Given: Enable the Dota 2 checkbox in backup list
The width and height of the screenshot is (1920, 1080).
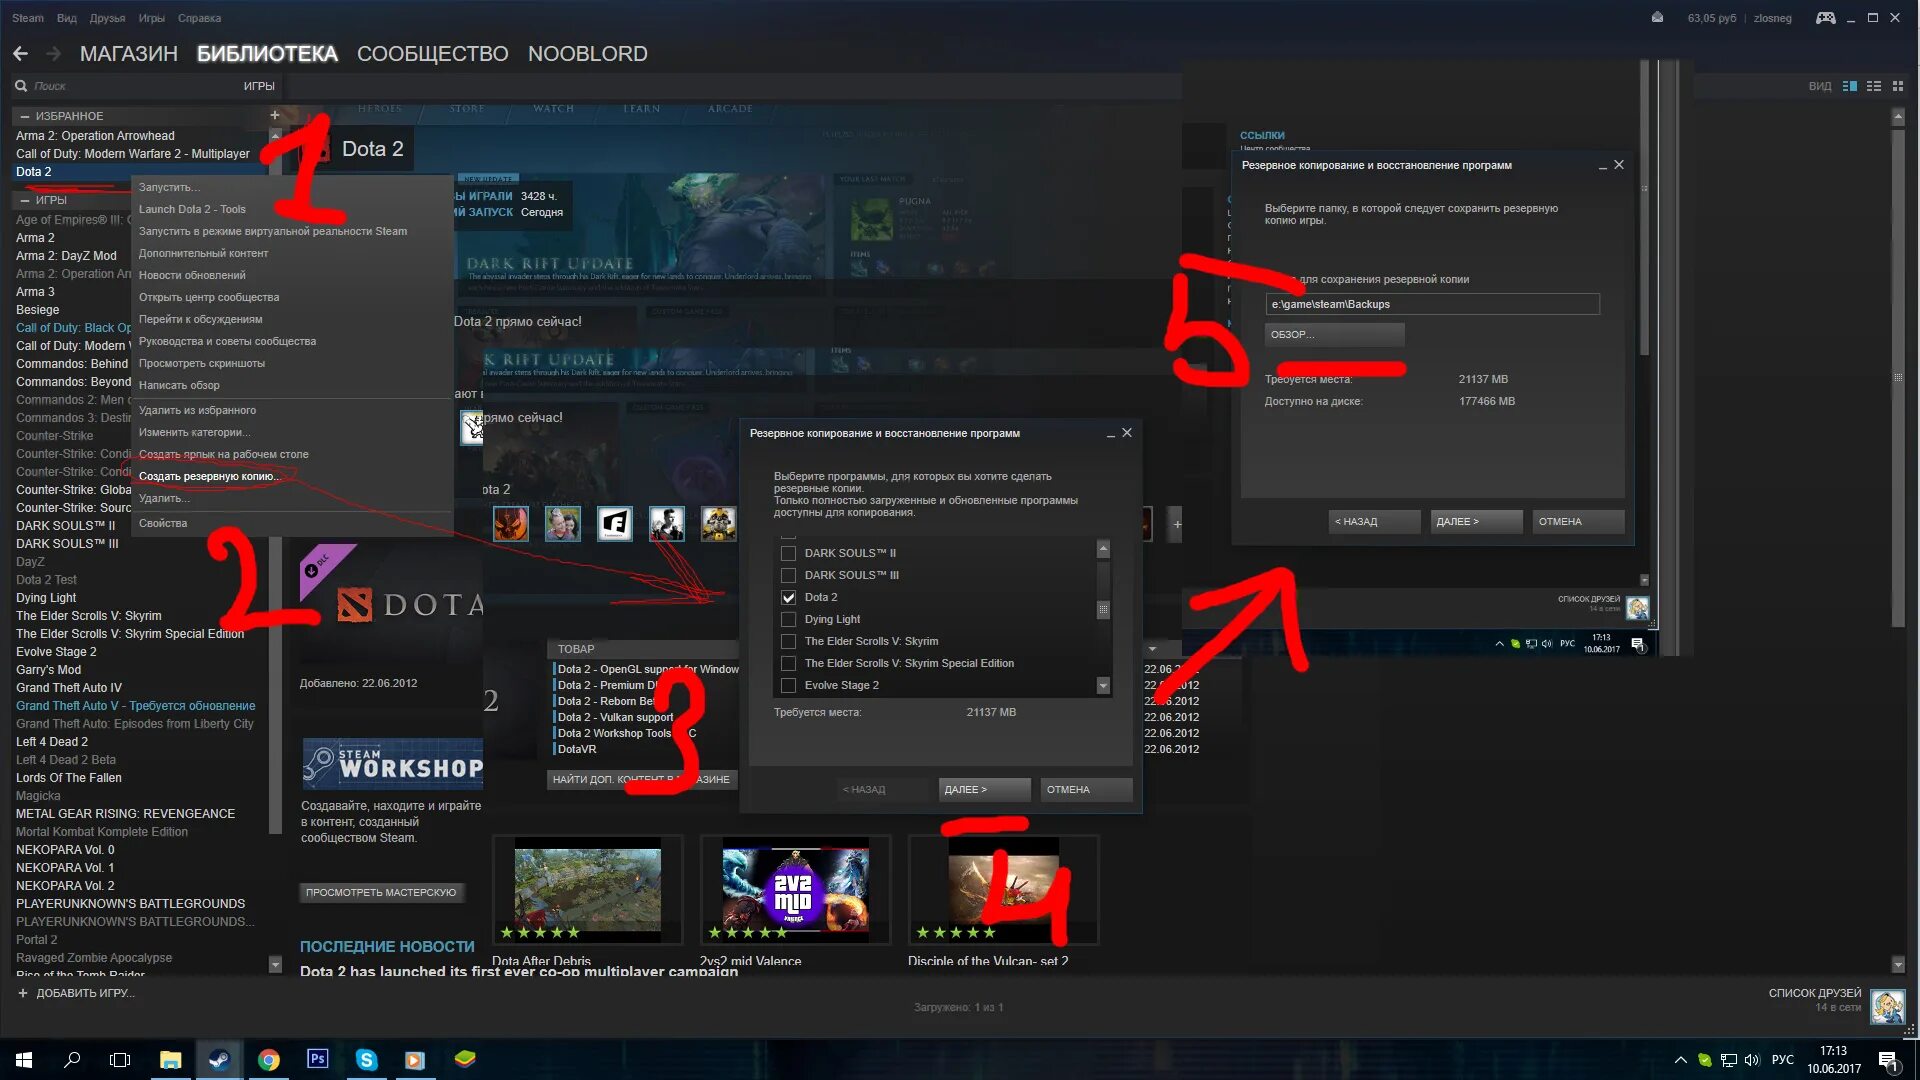Looking at the screenshot, I should pyautogui.click(x=789, y=596).
